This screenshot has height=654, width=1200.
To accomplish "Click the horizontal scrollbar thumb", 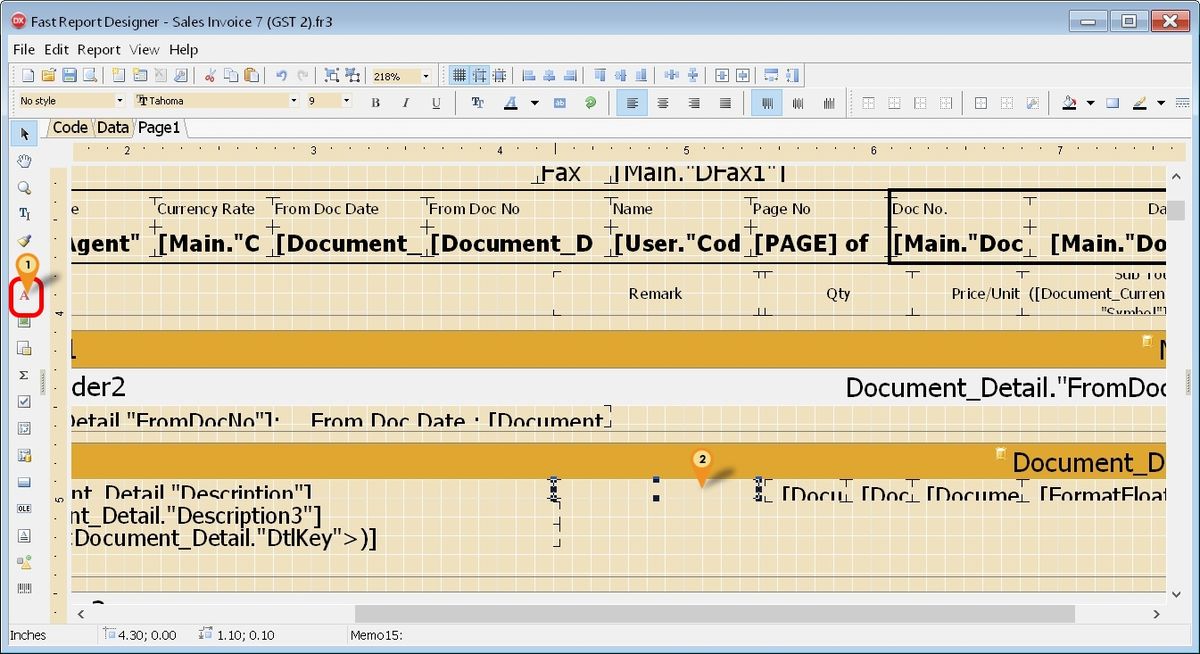I will click(x=714, y=613).
